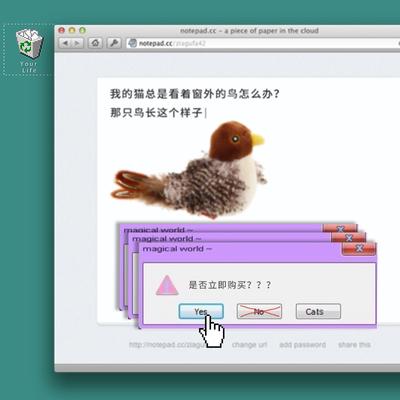Screen dimensions: 400x400
Task: Click the pink warning triangle icon
Action: click(167, 285)
